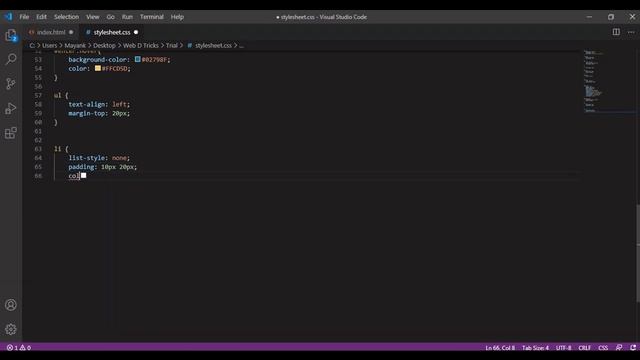The image size is (640, 360).
Task: Open the Accounts icon in activity bar
Action: point(11,305)
